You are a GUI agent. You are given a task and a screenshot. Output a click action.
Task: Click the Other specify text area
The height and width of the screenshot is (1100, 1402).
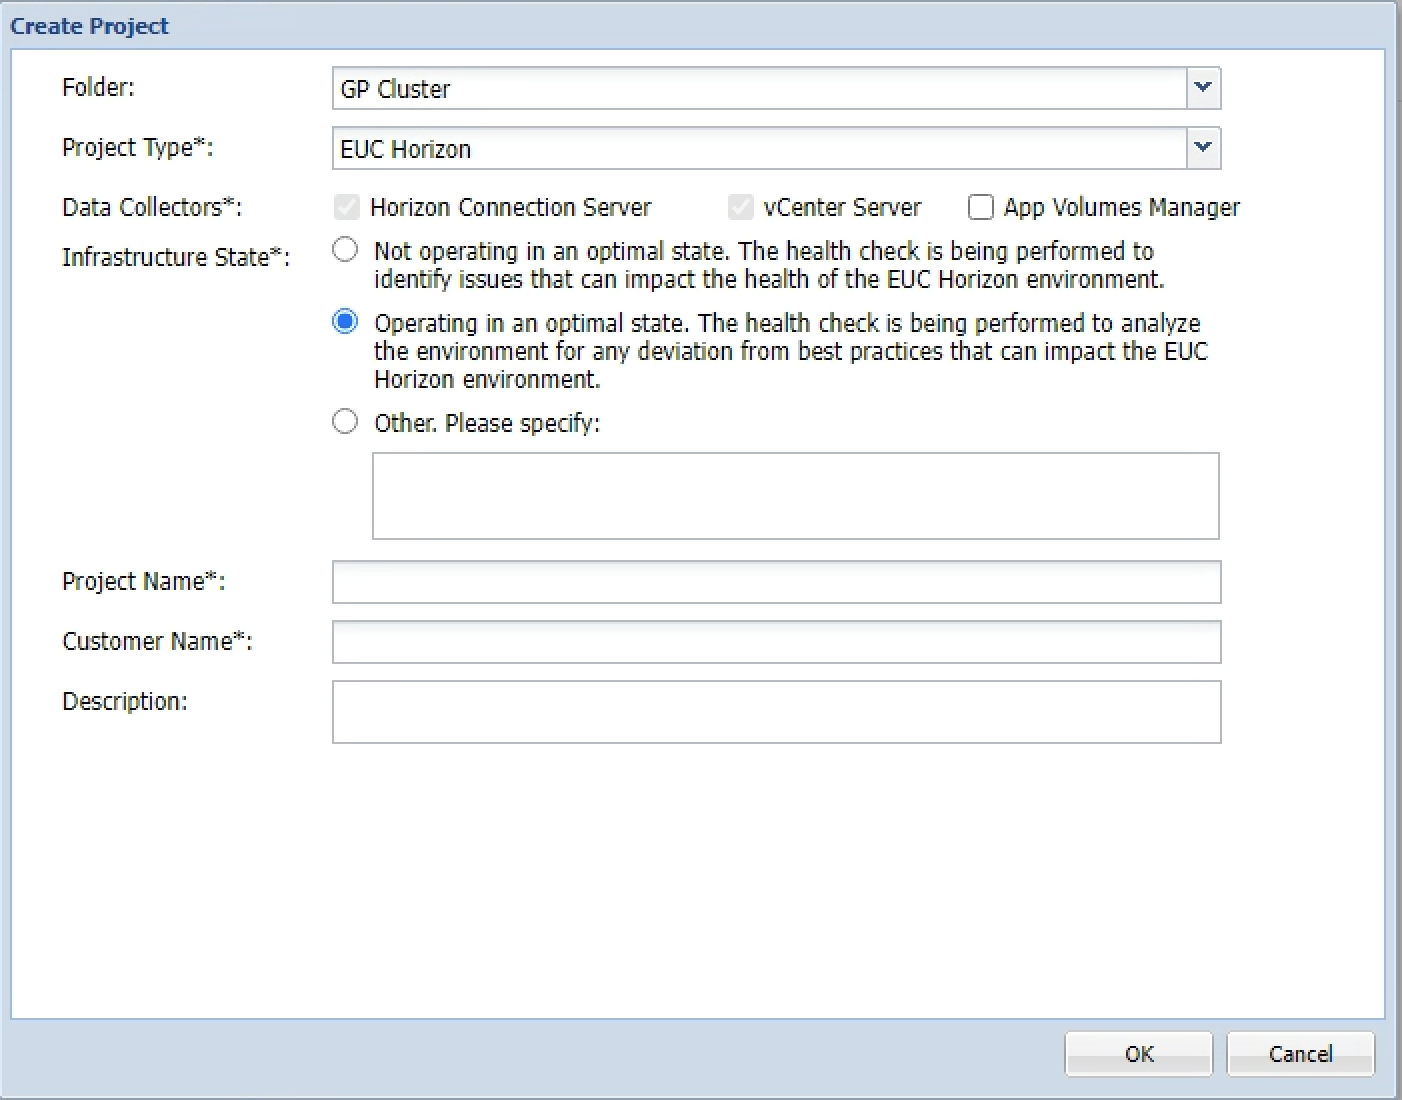(x=796, y=496)
